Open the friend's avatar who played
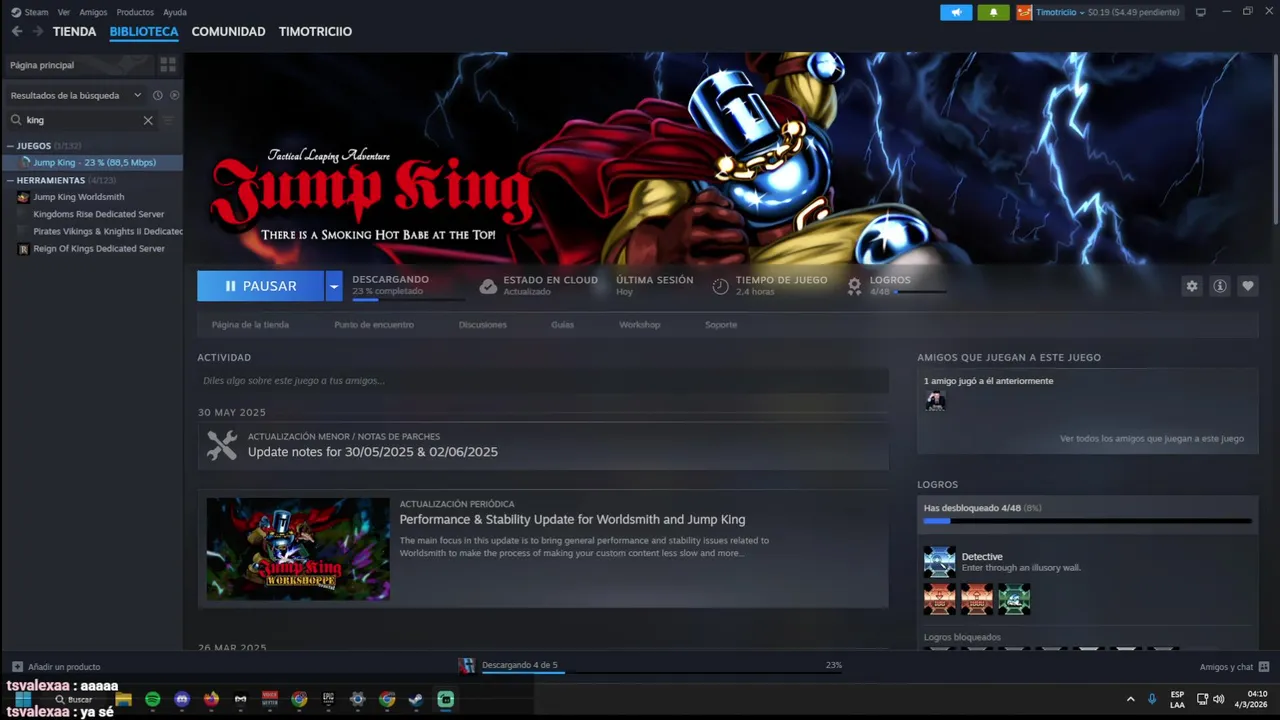 (x=935, y=401)
